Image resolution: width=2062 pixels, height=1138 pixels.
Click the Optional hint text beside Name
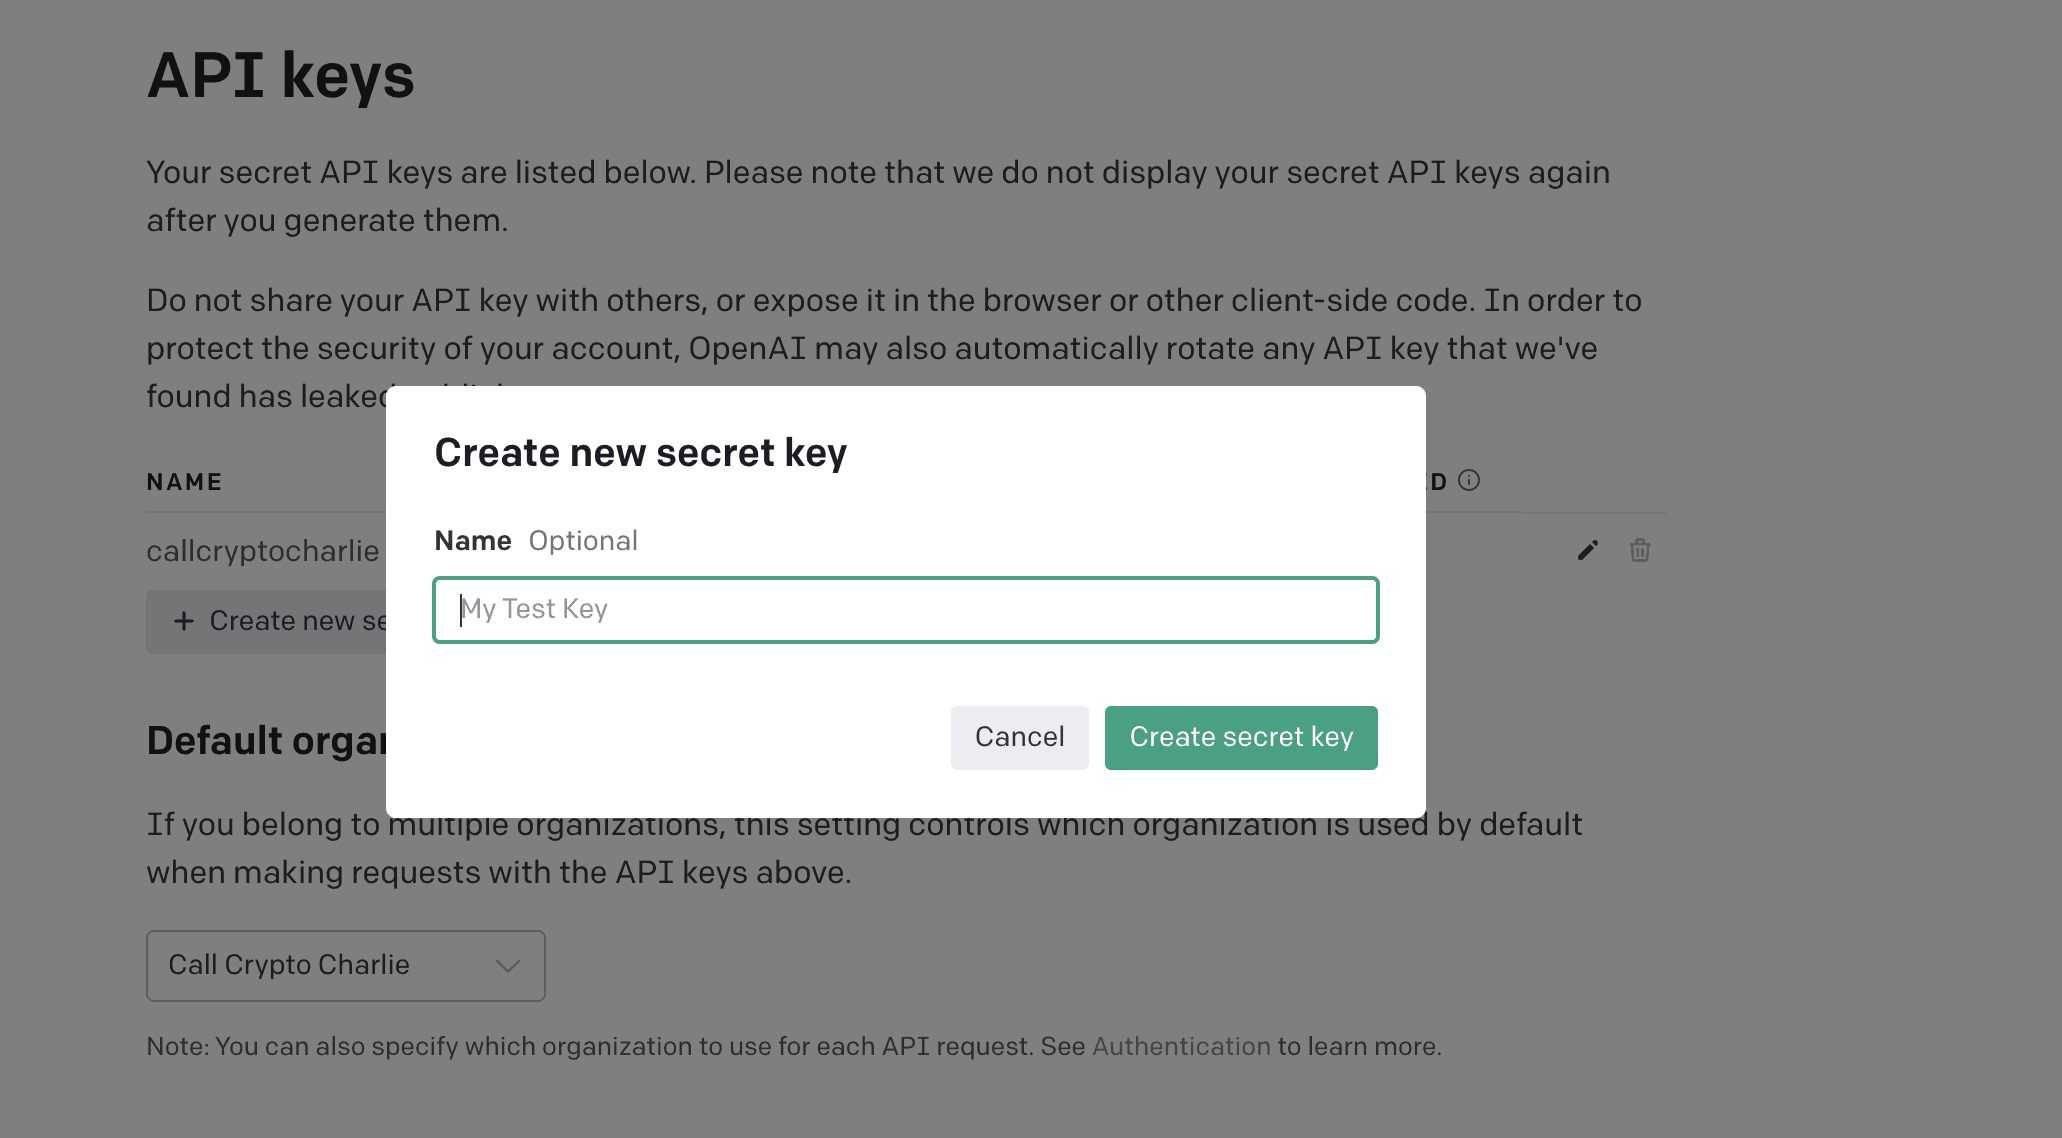(583, 541)
